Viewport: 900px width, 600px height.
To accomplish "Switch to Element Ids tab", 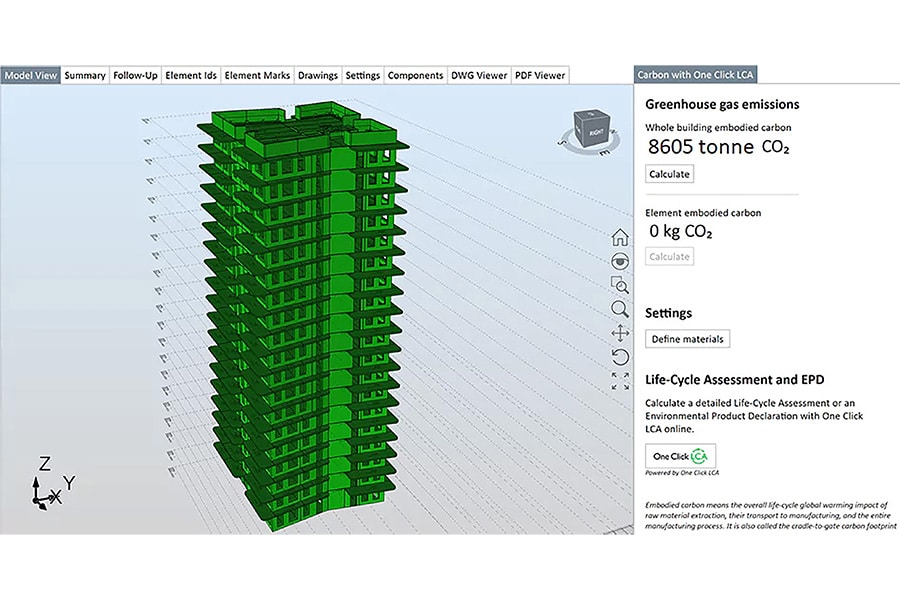I will pos(191,75).
